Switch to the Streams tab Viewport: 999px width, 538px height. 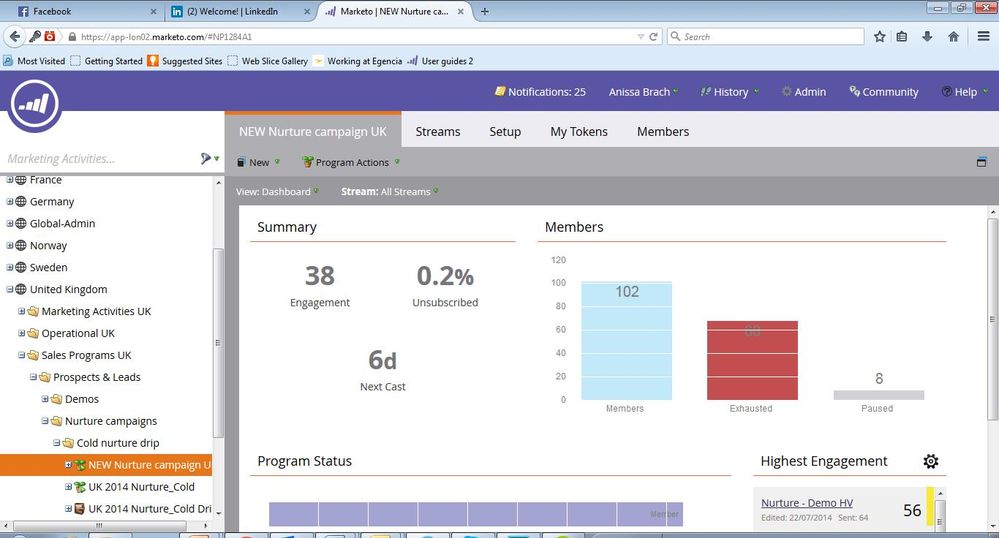pos(438,131)
